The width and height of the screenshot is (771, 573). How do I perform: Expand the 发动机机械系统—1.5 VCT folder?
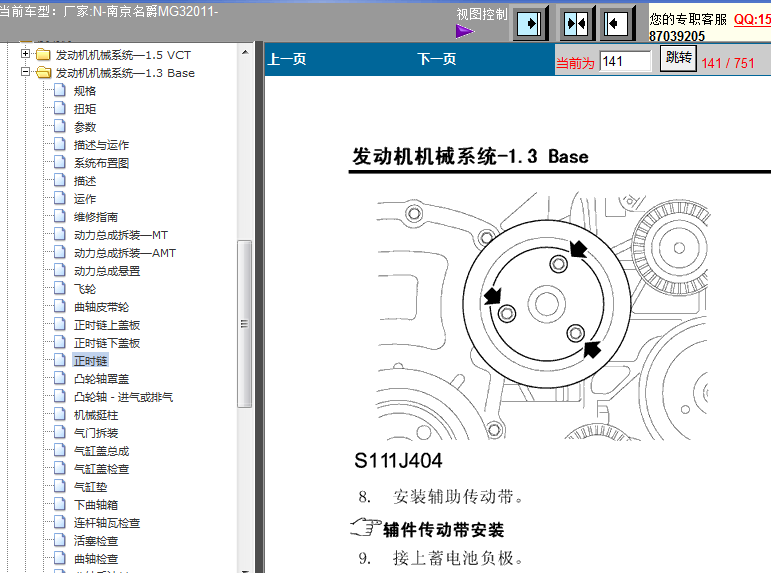25,54
